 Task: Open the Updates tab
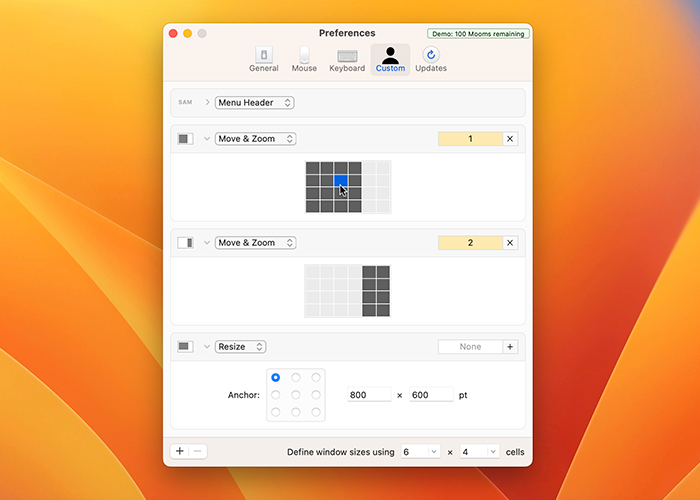(431, 60)
